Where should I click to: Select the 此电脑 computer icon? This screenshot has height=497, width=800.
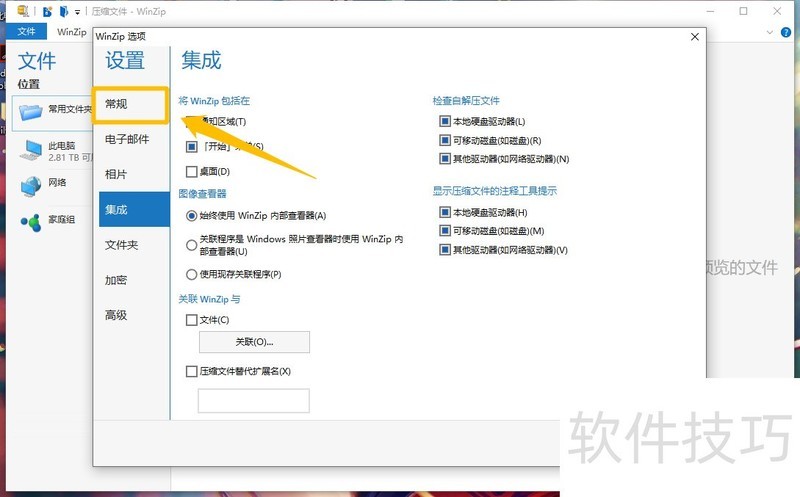[31, 151]
